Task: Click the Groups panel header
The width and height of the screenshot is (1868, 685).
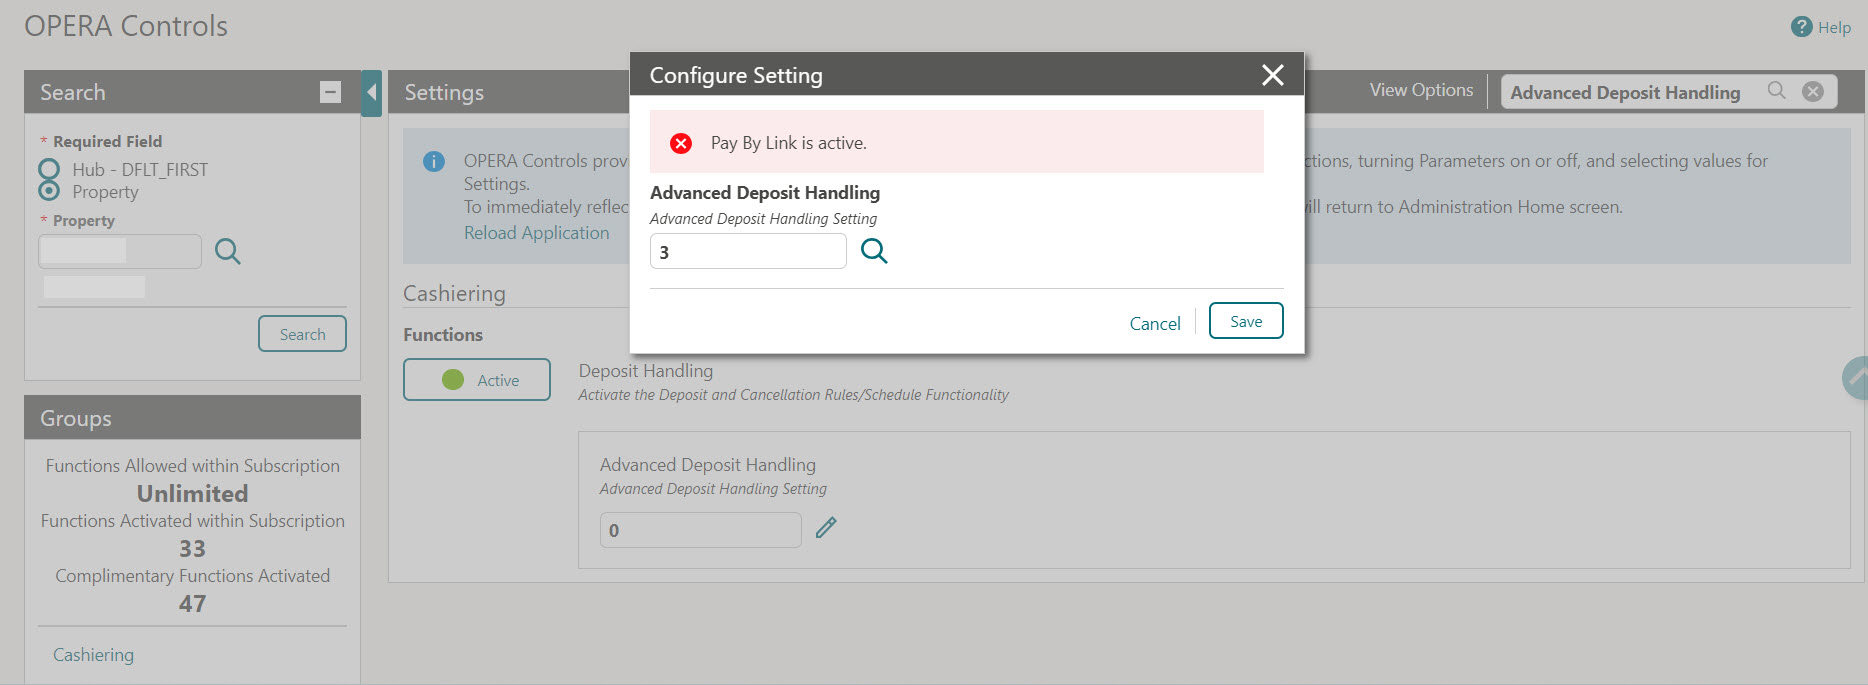Action: pyautogui.click(x=192, y=418)
